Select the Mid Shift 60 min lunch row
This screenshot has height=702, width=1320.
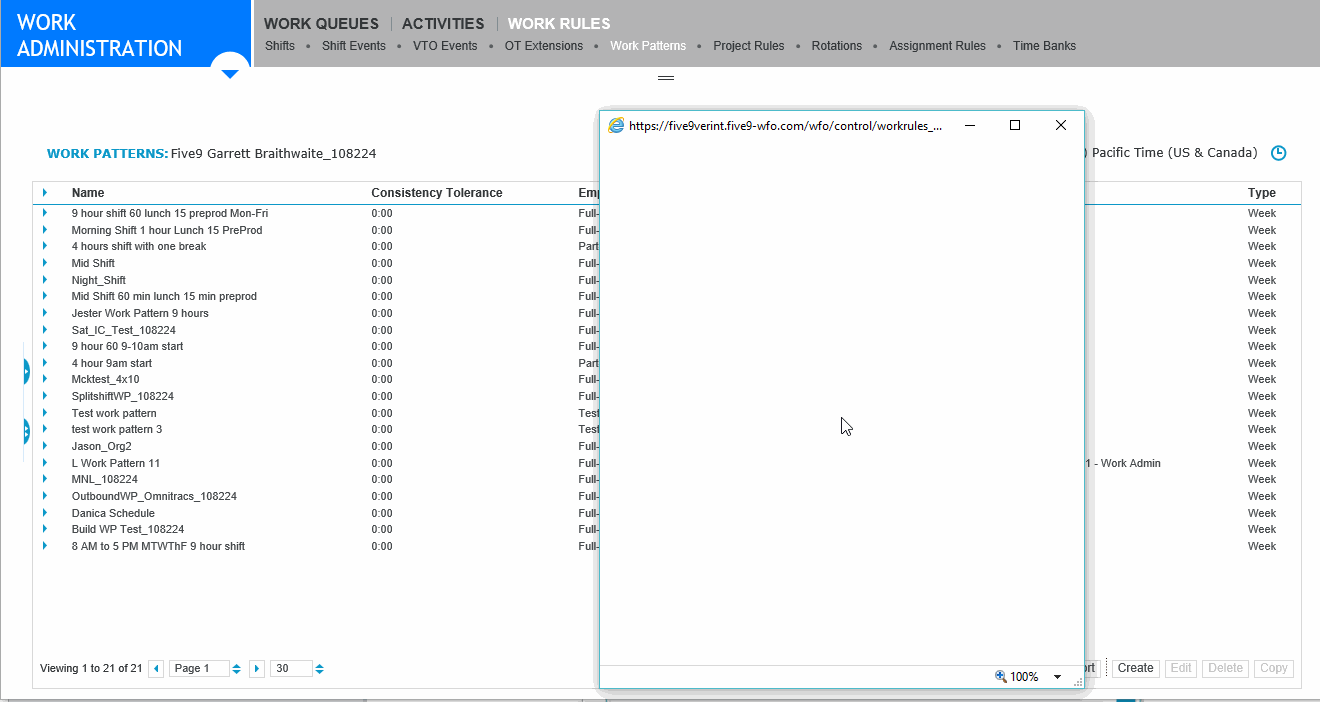point(164,296)
